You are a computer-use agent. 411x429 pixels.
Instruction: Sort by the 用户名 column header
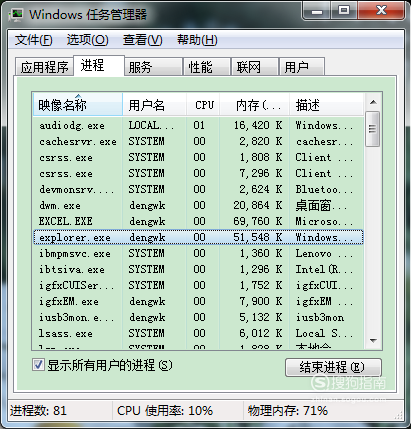(x=154, y=105)
